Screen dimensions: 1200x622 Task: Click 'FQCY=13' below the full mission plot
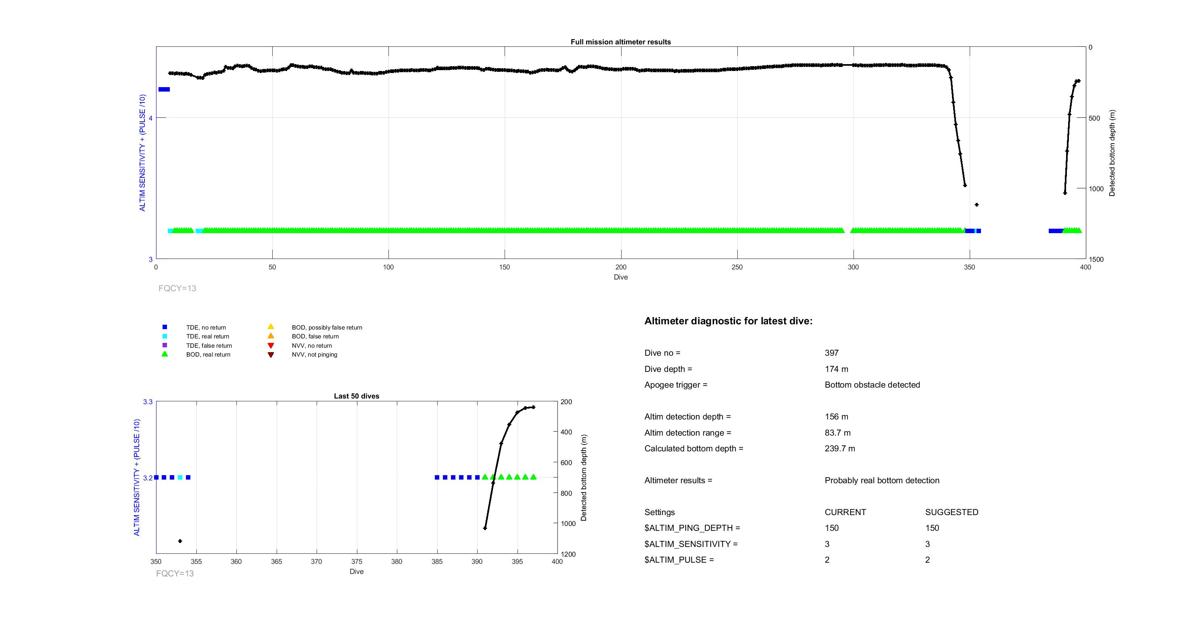tap(177, 287)
